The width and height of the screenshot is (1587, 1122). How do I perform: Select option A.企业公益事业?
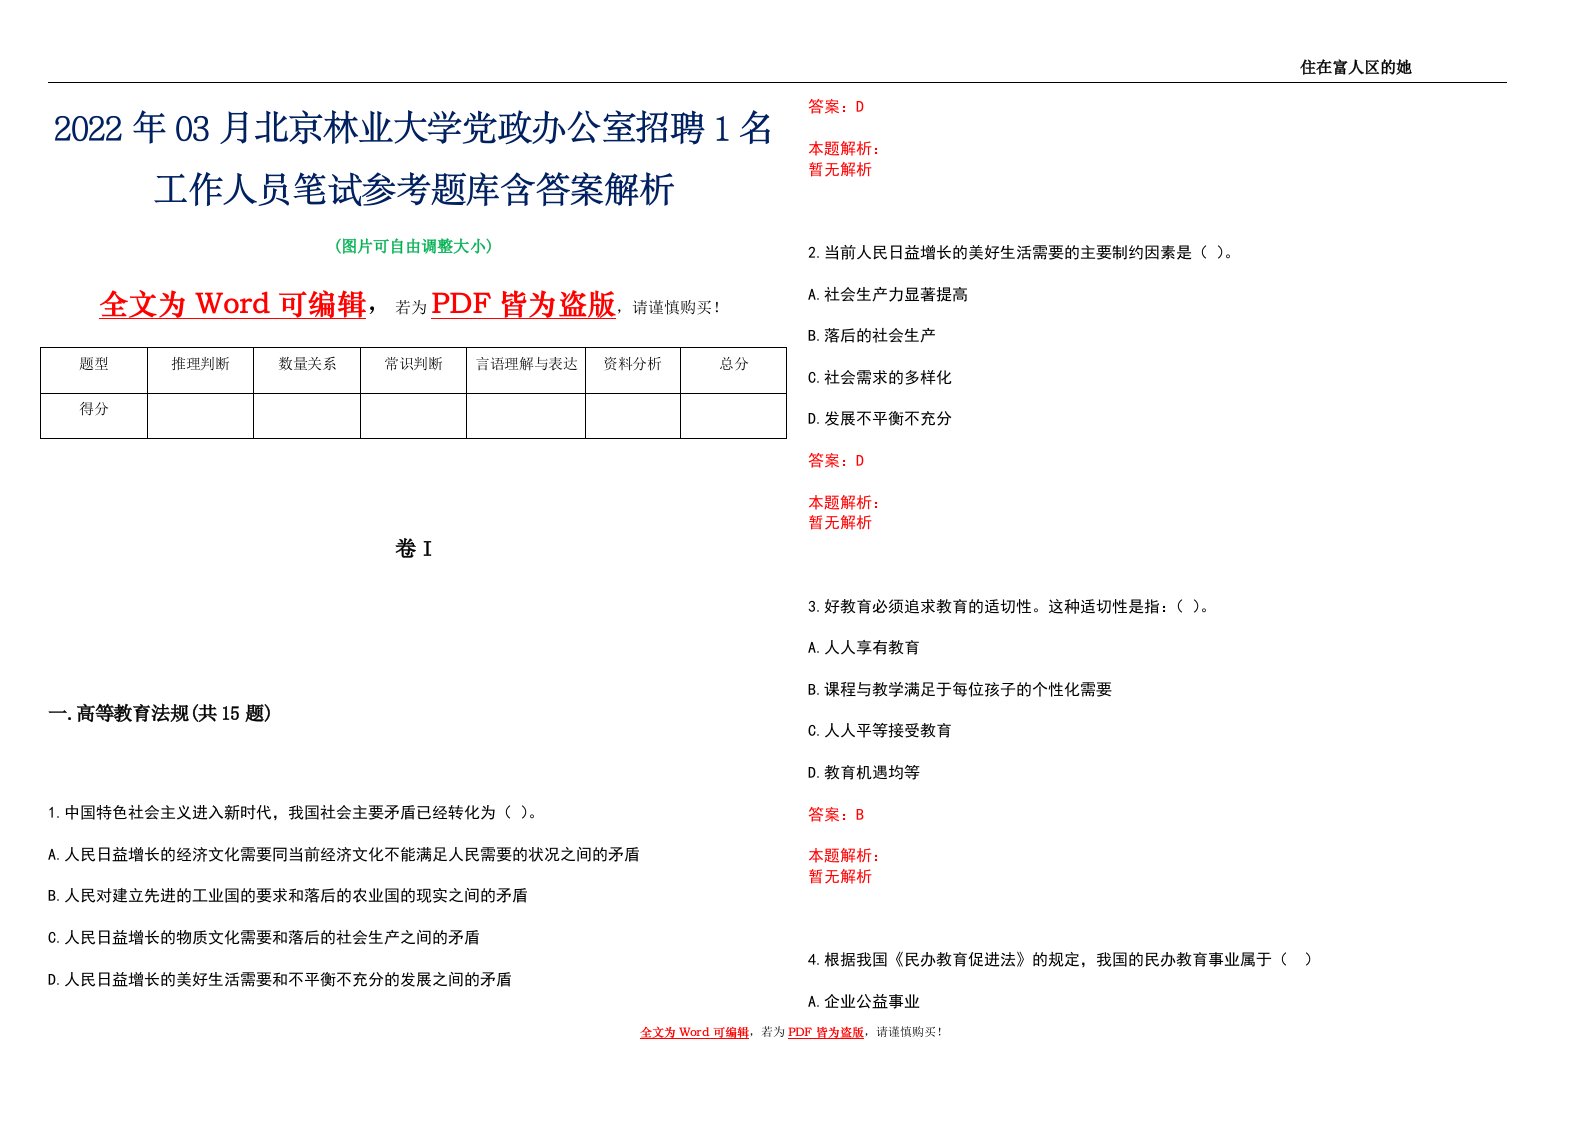864,1002
